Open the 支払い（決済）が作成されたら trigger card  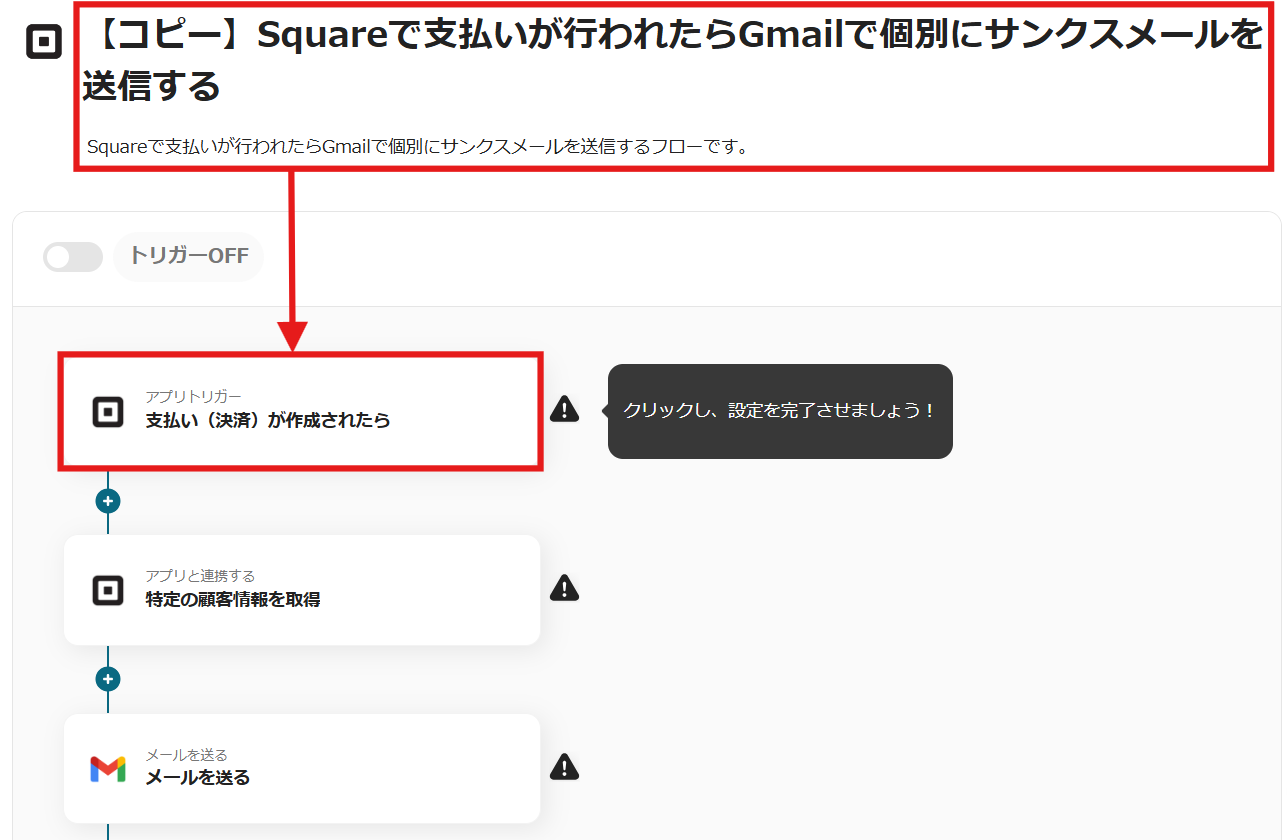[x=301, y=411]
